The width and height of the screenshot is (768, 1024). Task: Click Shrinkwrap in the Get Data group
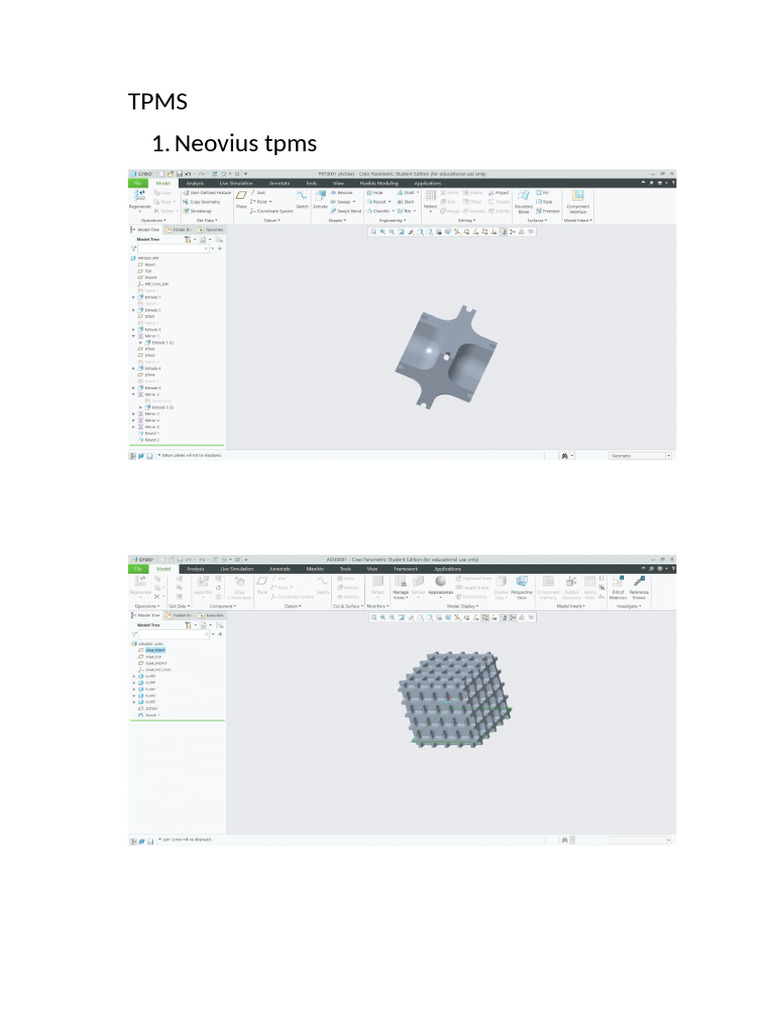coord(198,212)
